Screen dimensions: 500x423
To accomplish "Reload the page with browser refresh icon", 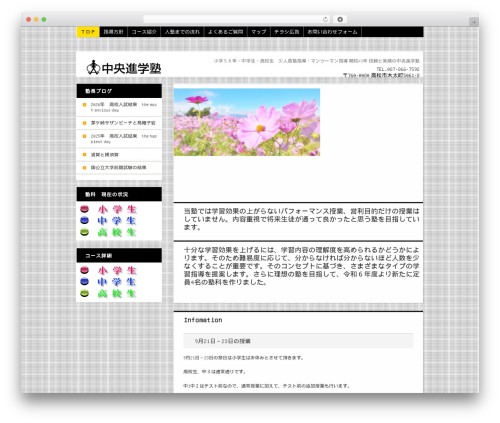I will (x=325, y=19).
